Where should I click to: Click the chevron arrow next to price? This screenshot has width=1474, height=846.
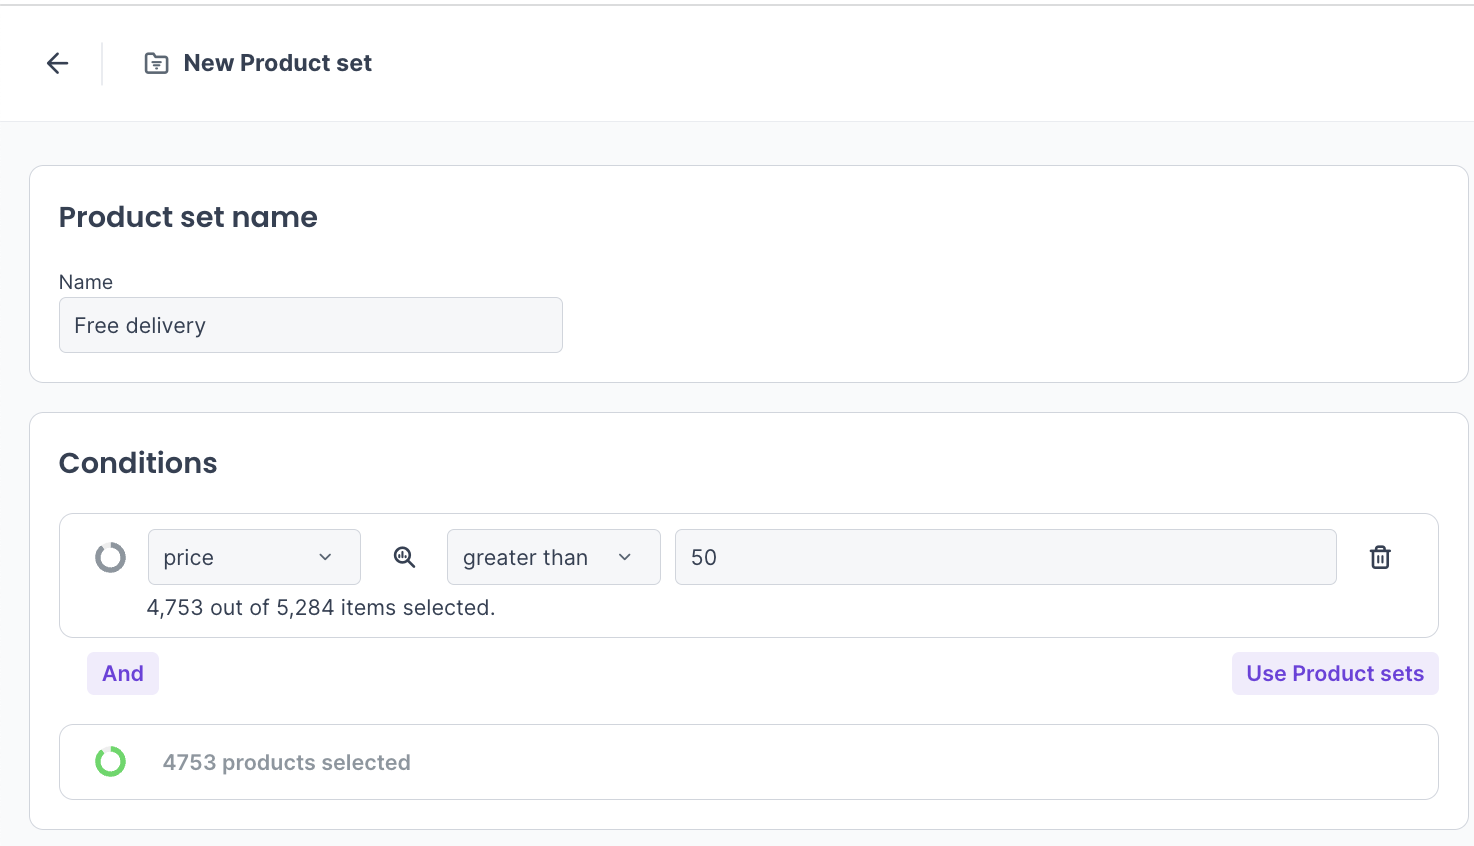[325, 557]
